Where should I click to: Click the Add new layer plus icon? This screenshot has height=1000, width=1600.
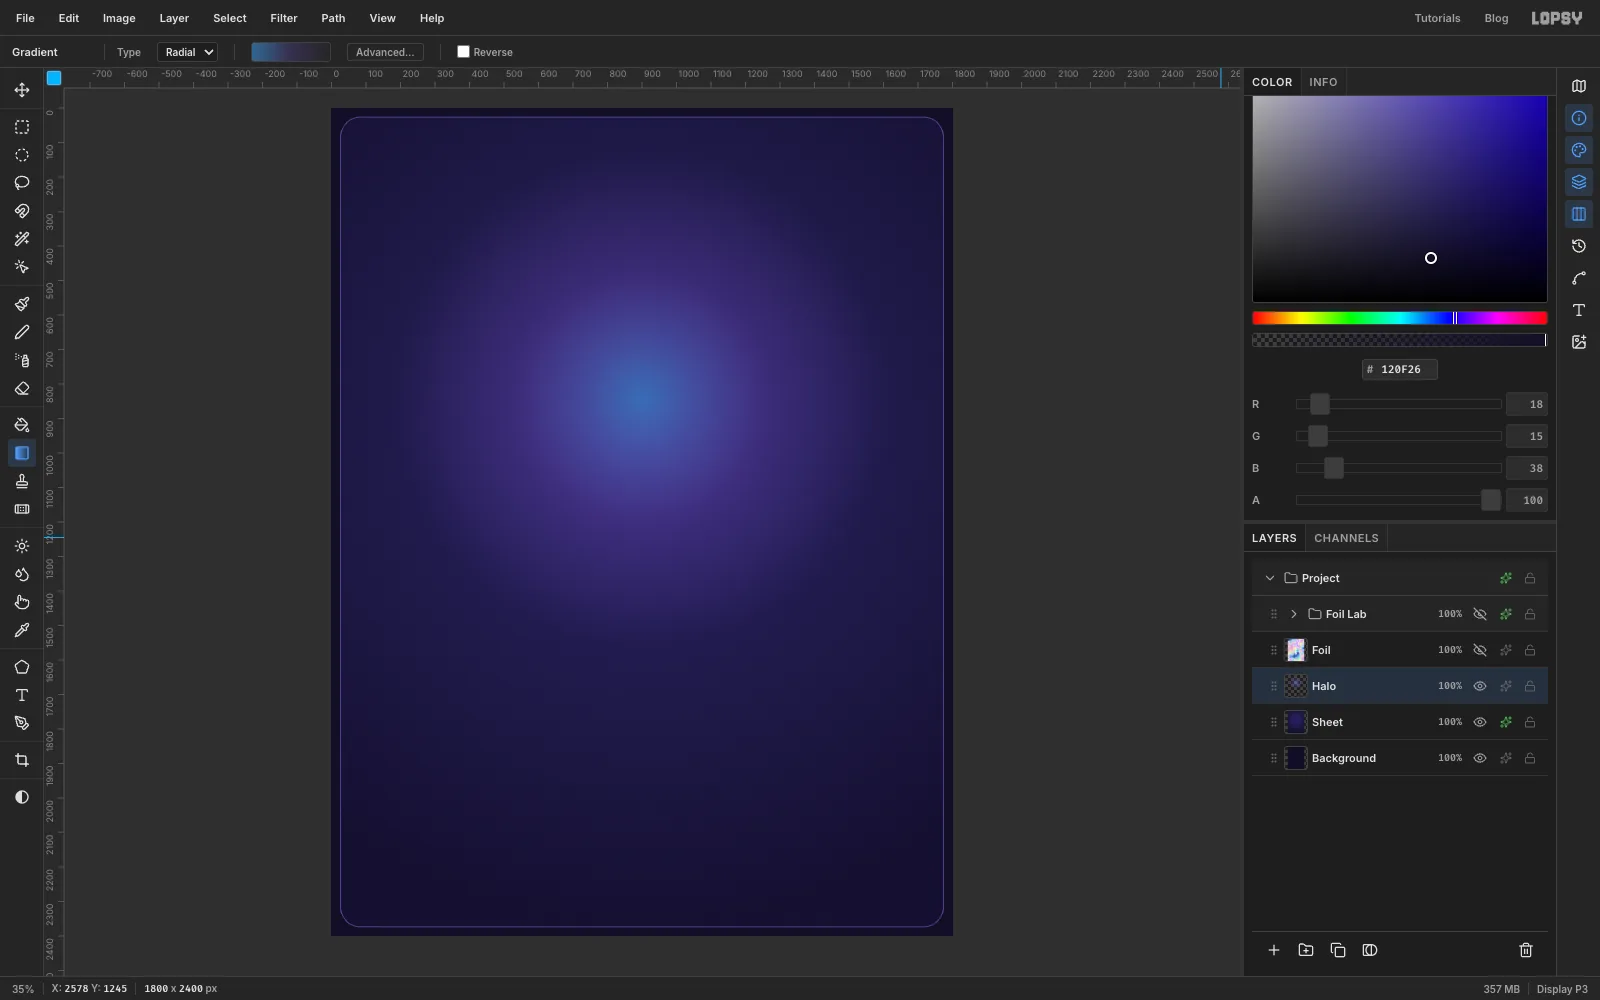1274,950
